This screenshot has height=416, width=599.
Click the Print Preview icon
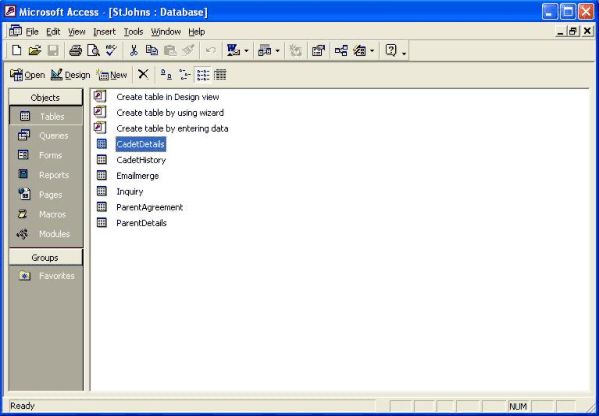tap(93, 50)
